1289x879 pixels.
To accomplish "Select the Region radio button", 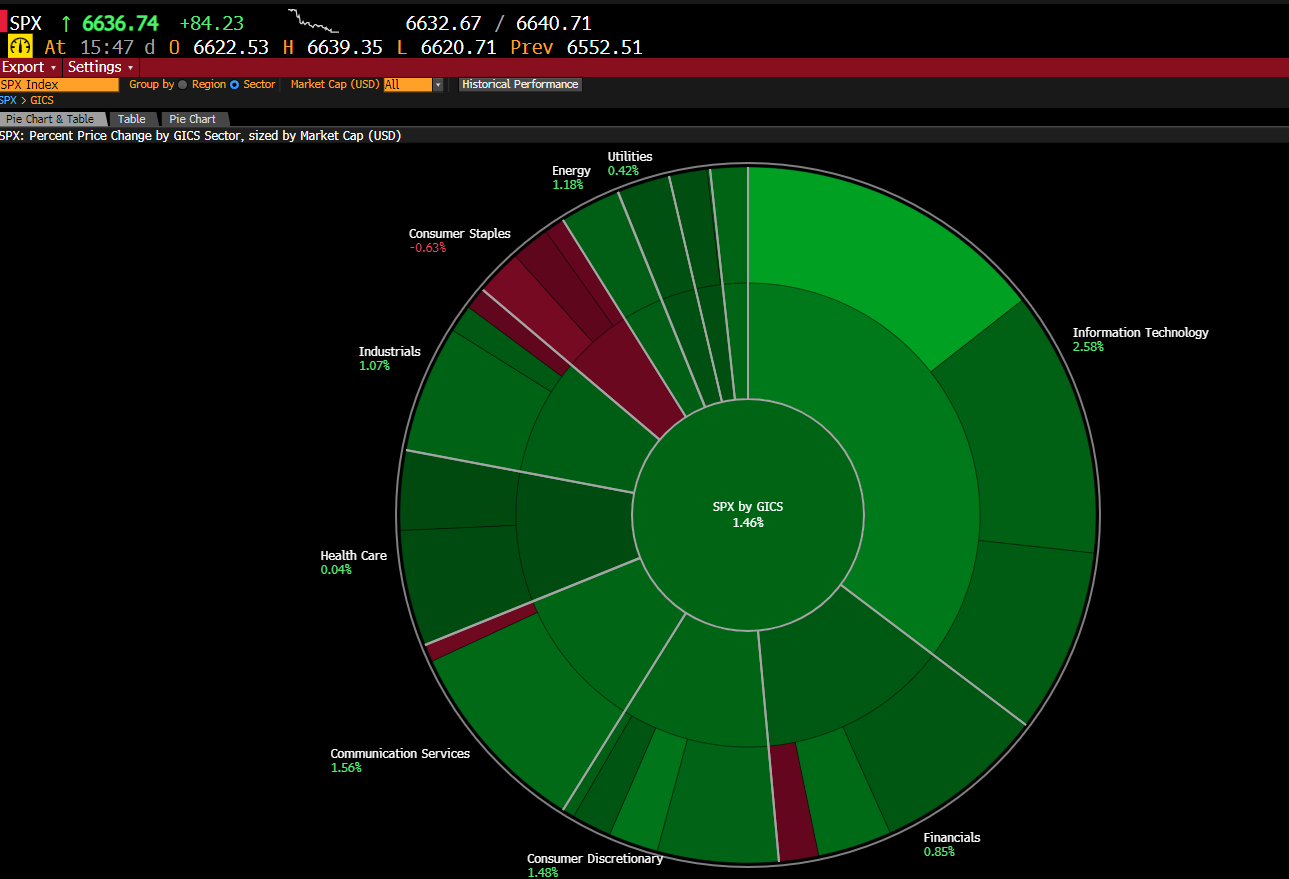I will (183, 85).
